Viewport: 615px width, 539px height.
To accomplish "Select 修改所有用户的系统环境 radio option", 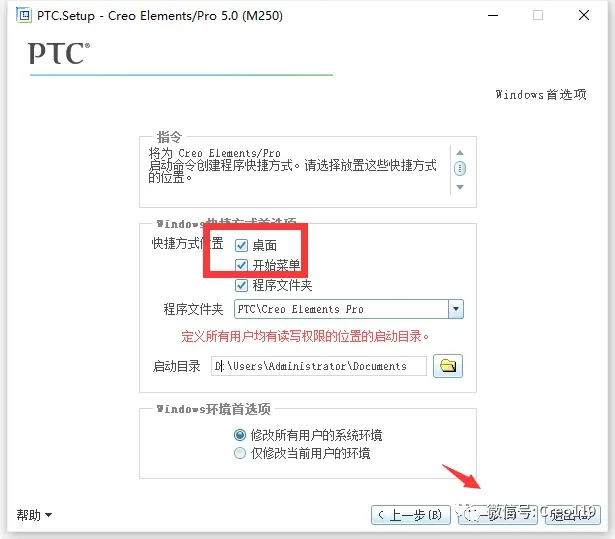I will click(239, 435).
